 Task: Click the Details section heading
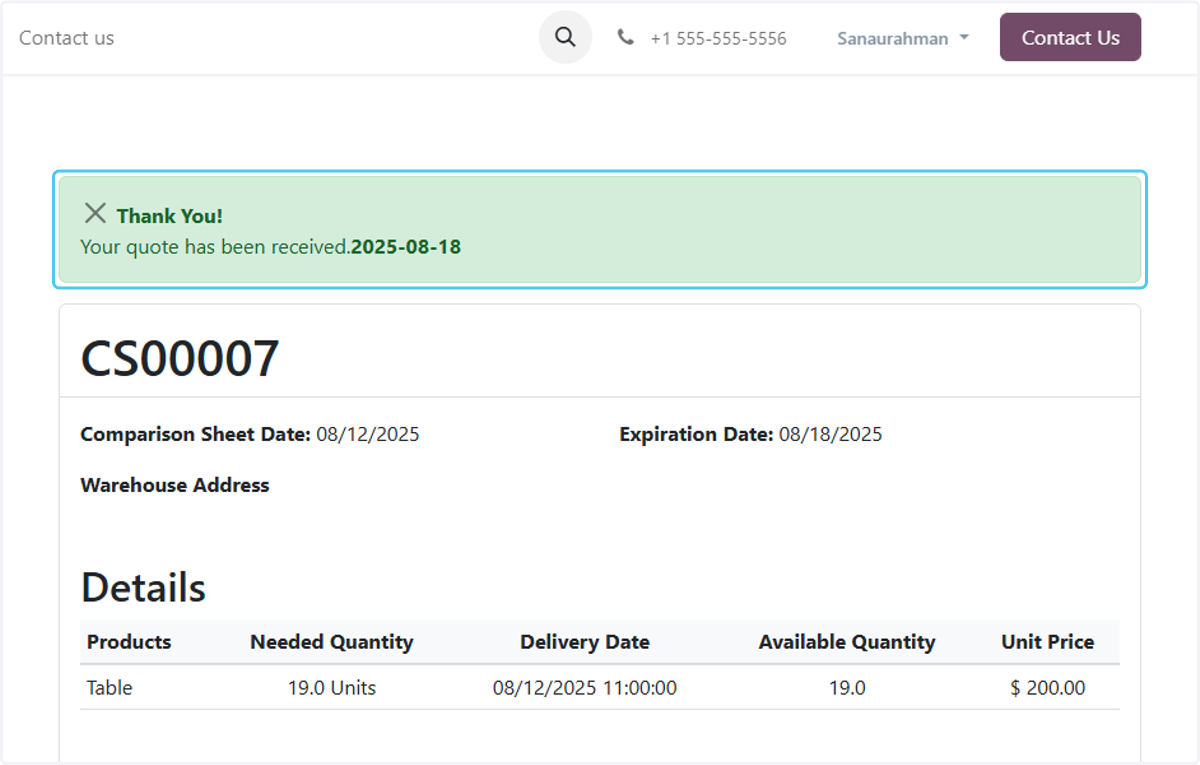pos(143,587)
